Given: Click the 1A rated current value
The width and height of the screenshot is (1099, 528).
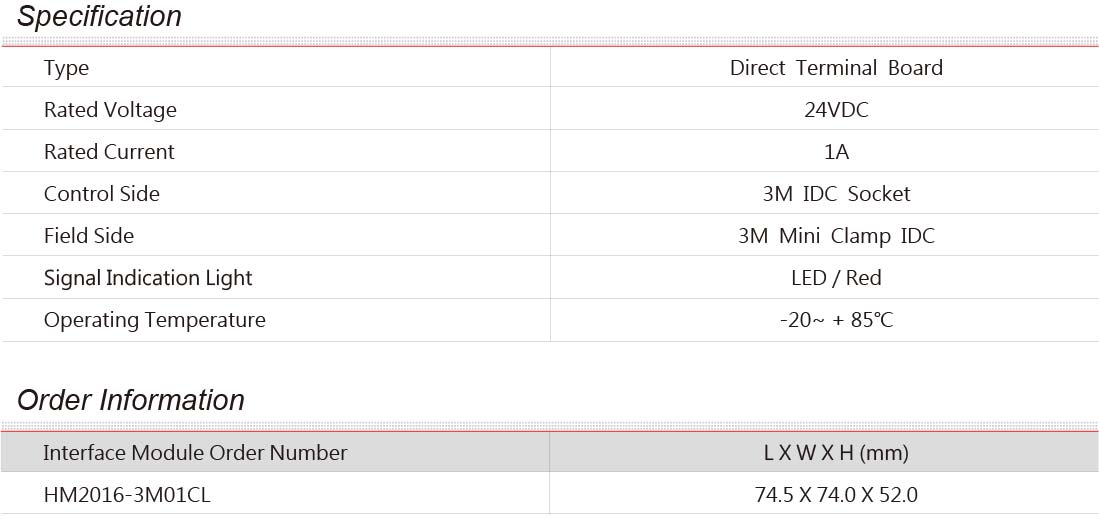Looking at the screenshot, I should pyautogui.click(x=836, y=152).
